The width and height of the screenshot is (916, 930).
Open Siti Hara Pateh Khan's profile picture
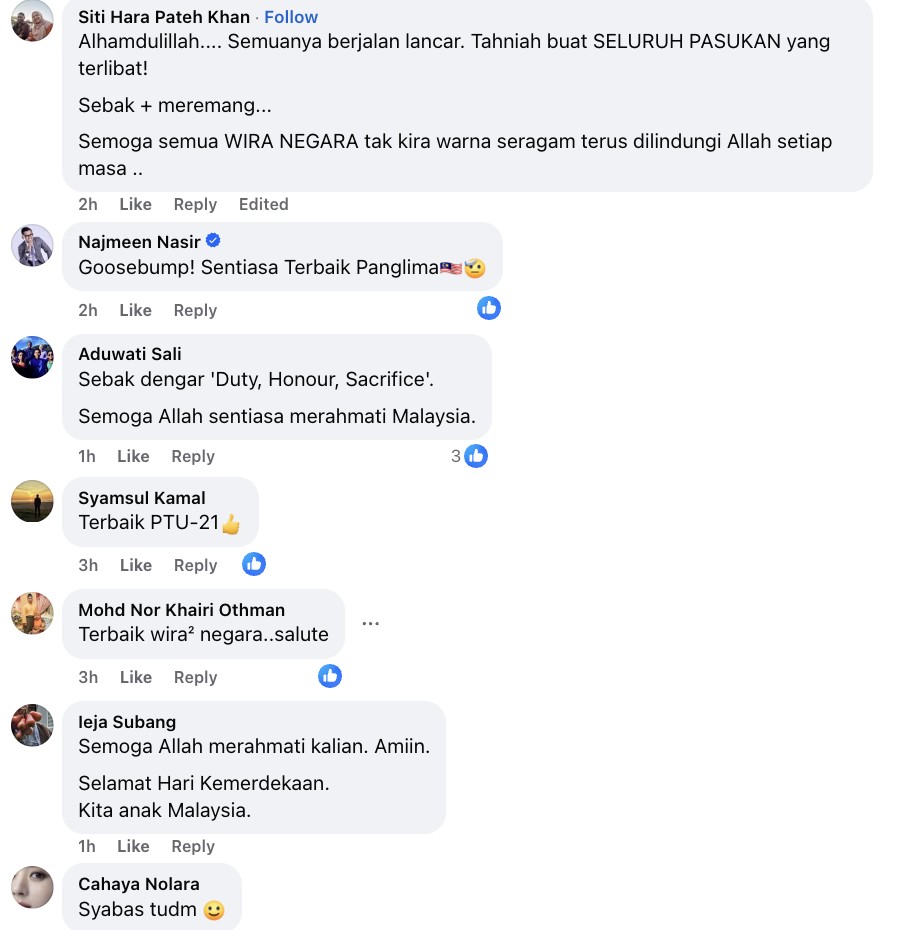point(32,20)
